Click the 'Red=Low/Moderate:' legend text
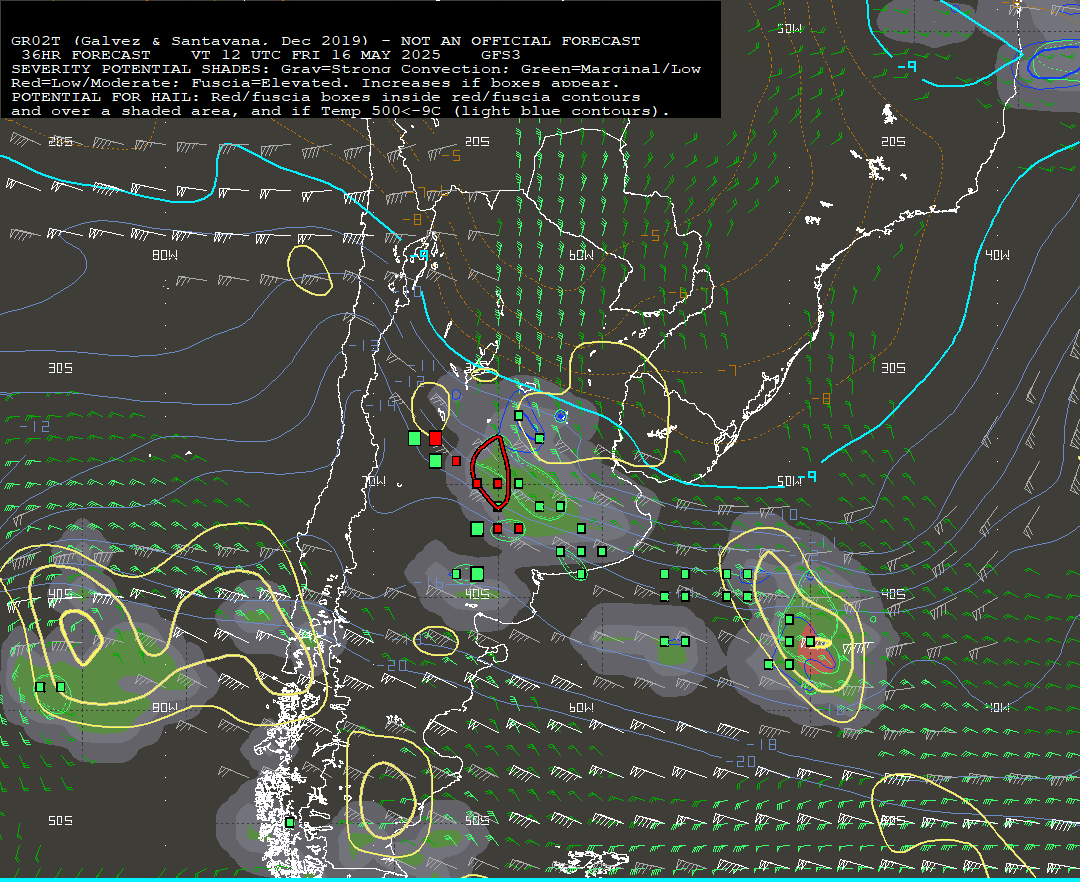This screenshot has width=1080, height=882. (96, 83)
